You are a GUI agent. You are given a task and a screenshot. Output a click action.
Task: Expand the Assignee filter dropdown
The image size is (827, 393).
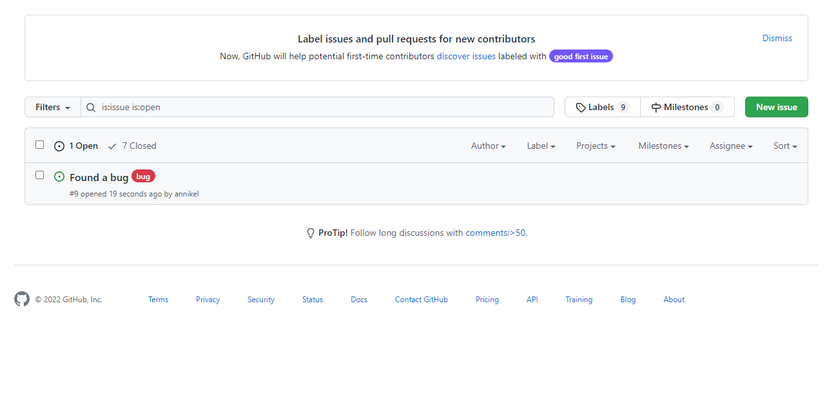731,146
